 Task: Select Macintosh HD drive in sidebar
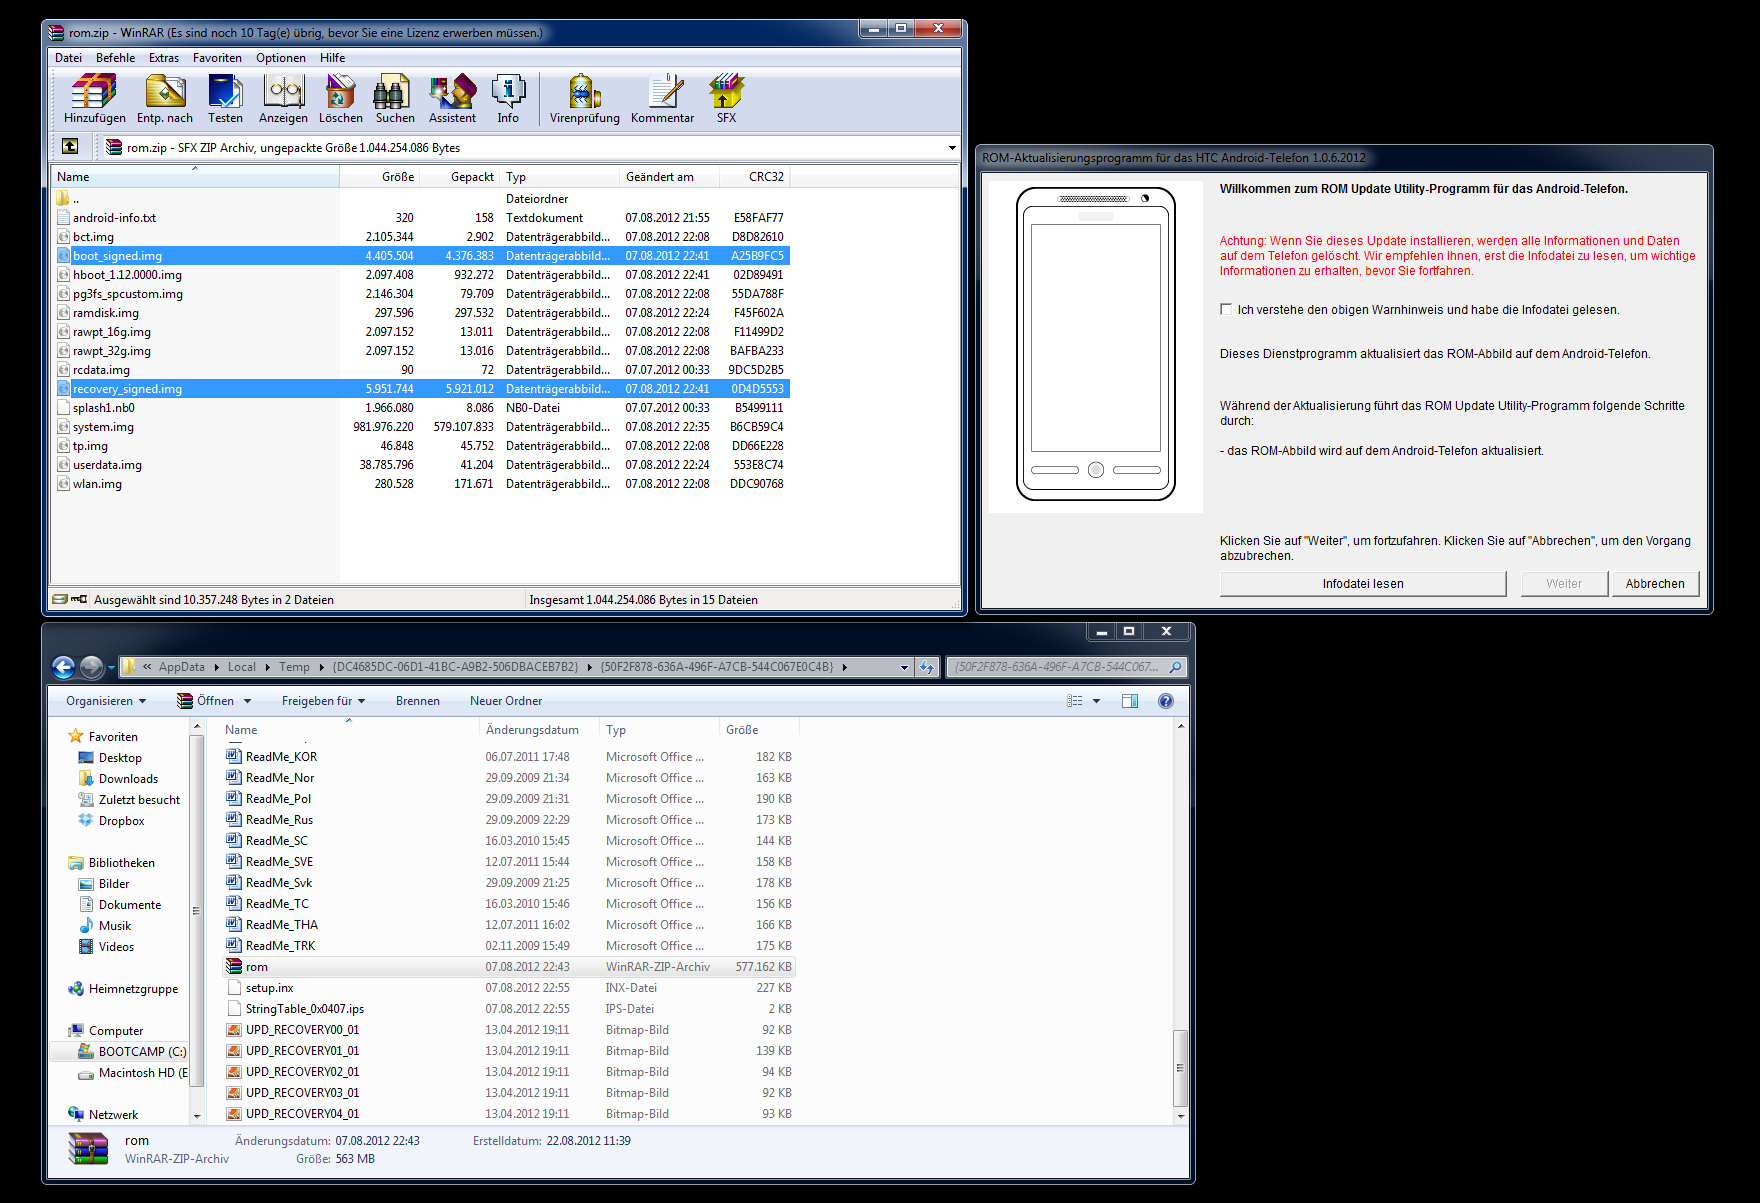(132, 1073)
